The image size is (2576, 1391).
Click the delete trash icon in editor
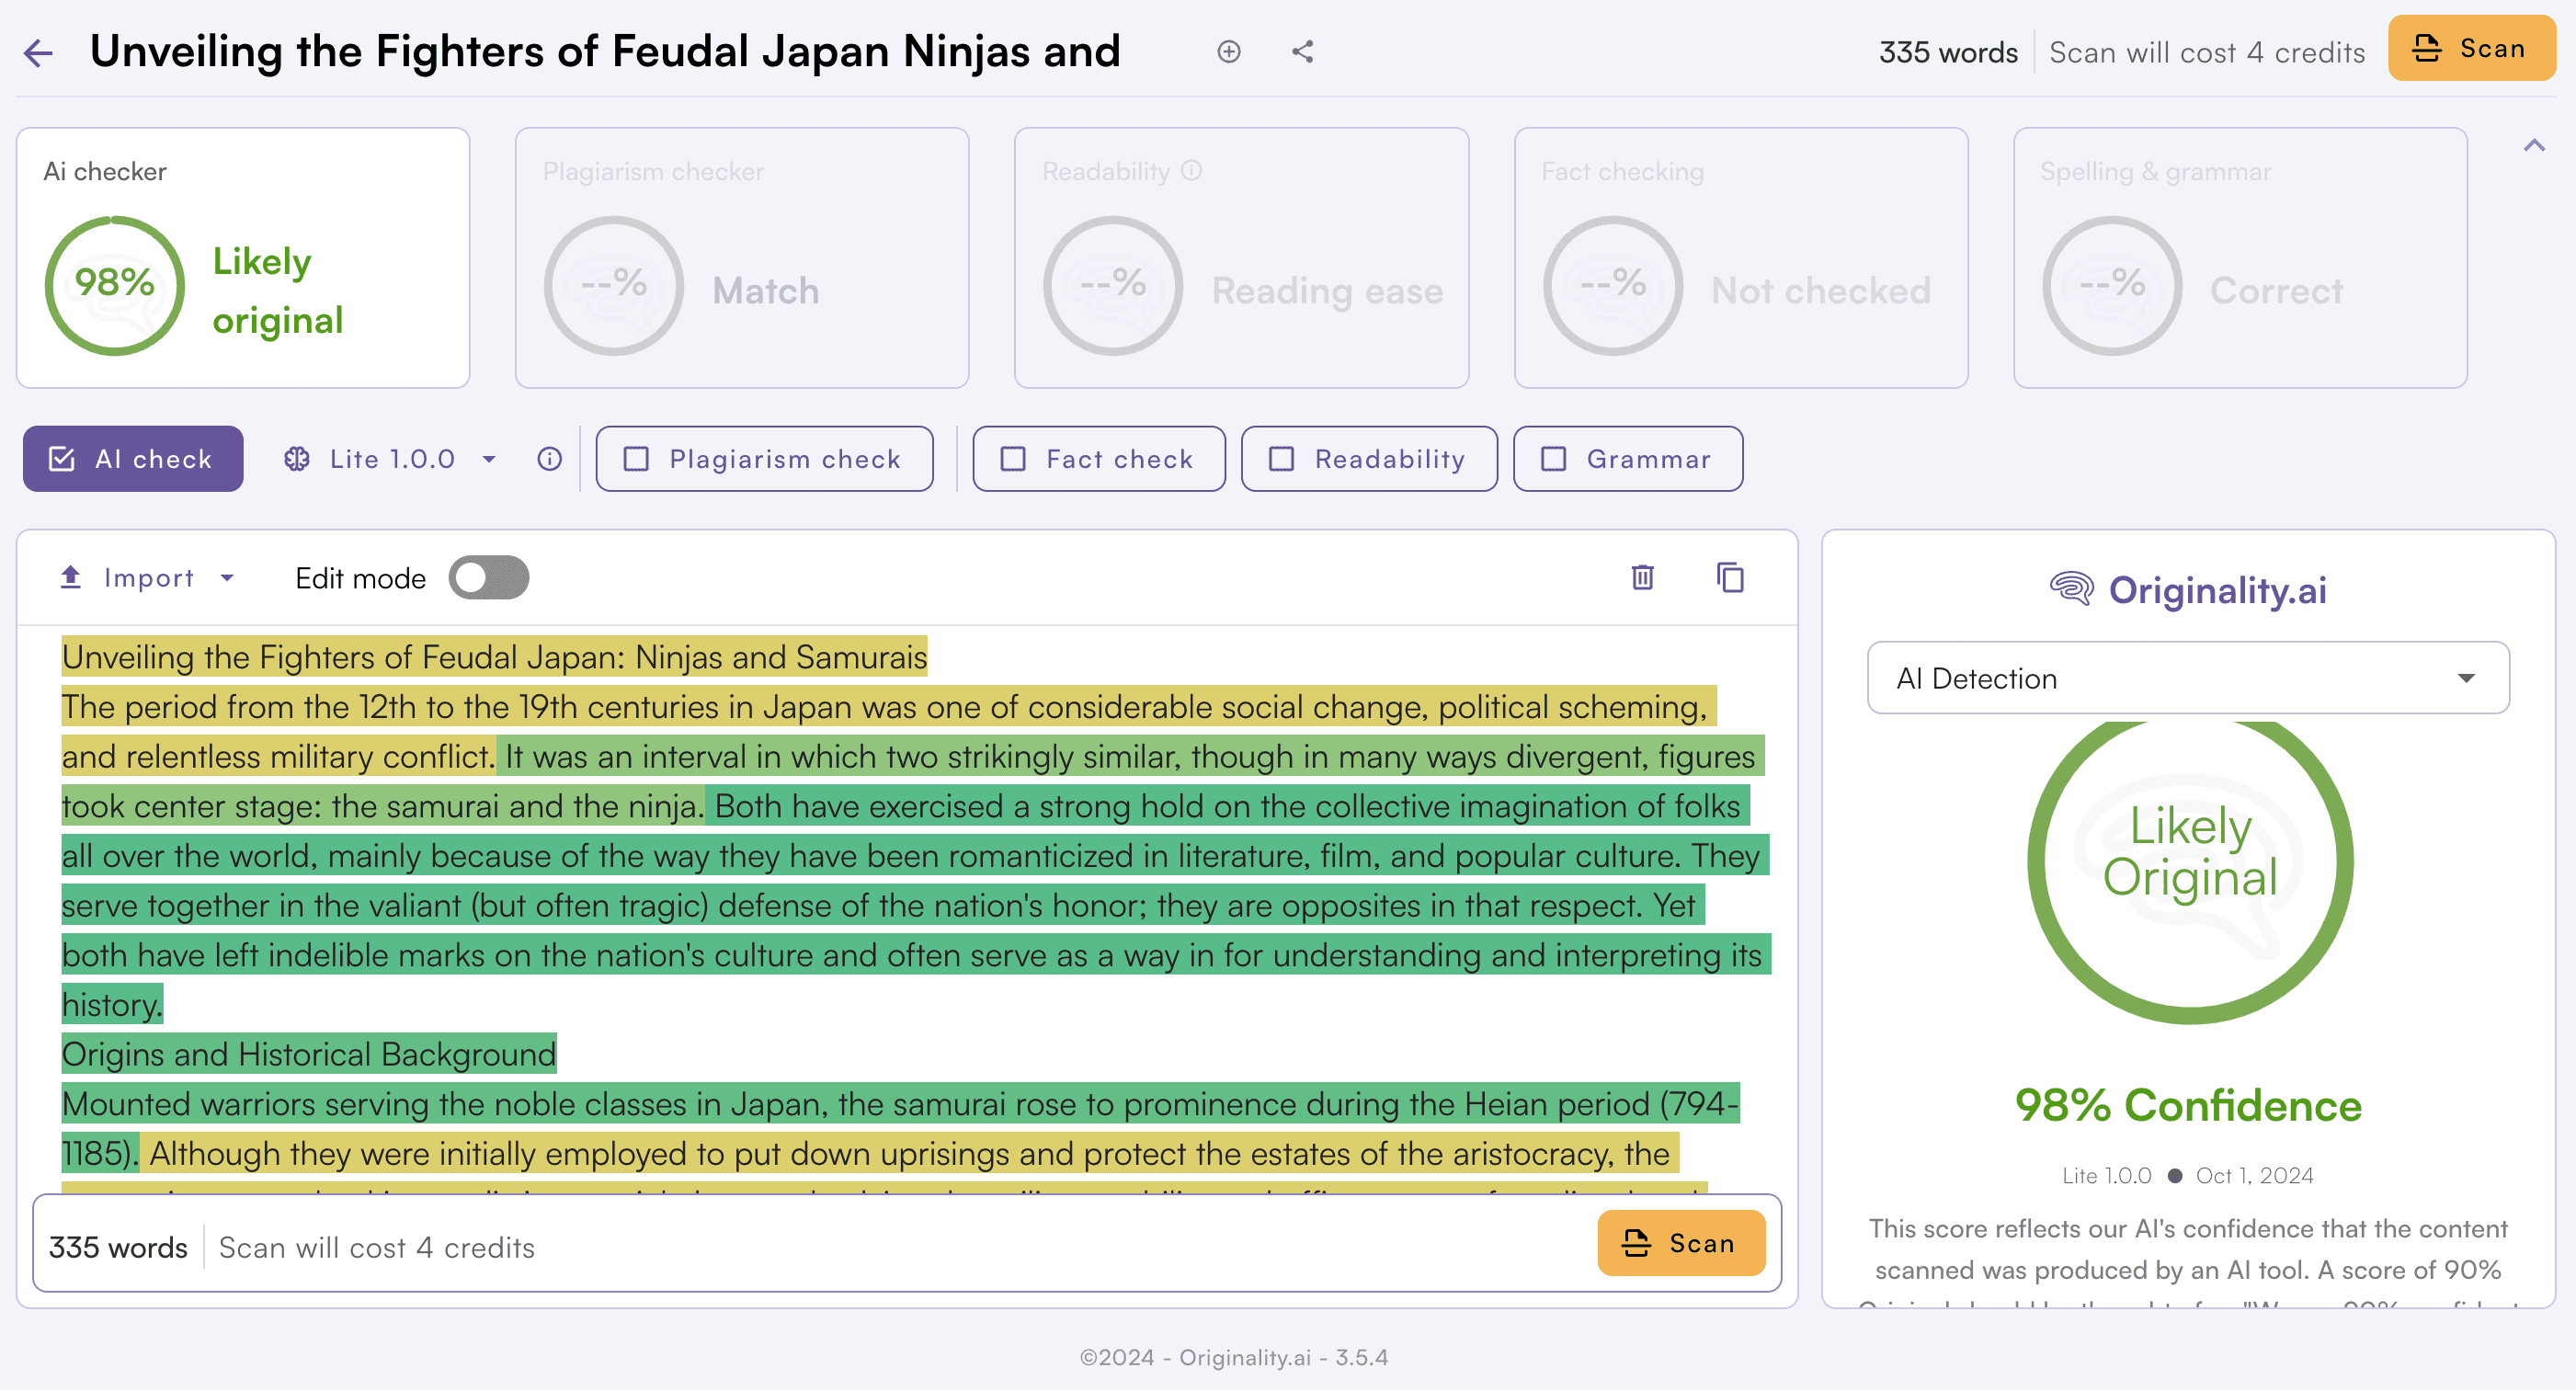coord(1642,578)
